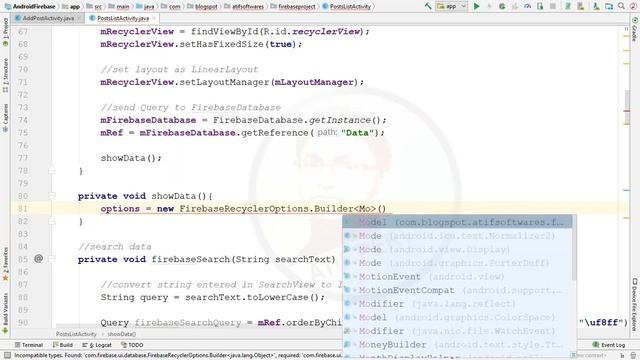This screenshot has width=640, height=360.
Task: Open the app run configuration dropdown
Action: coord(451,6)
